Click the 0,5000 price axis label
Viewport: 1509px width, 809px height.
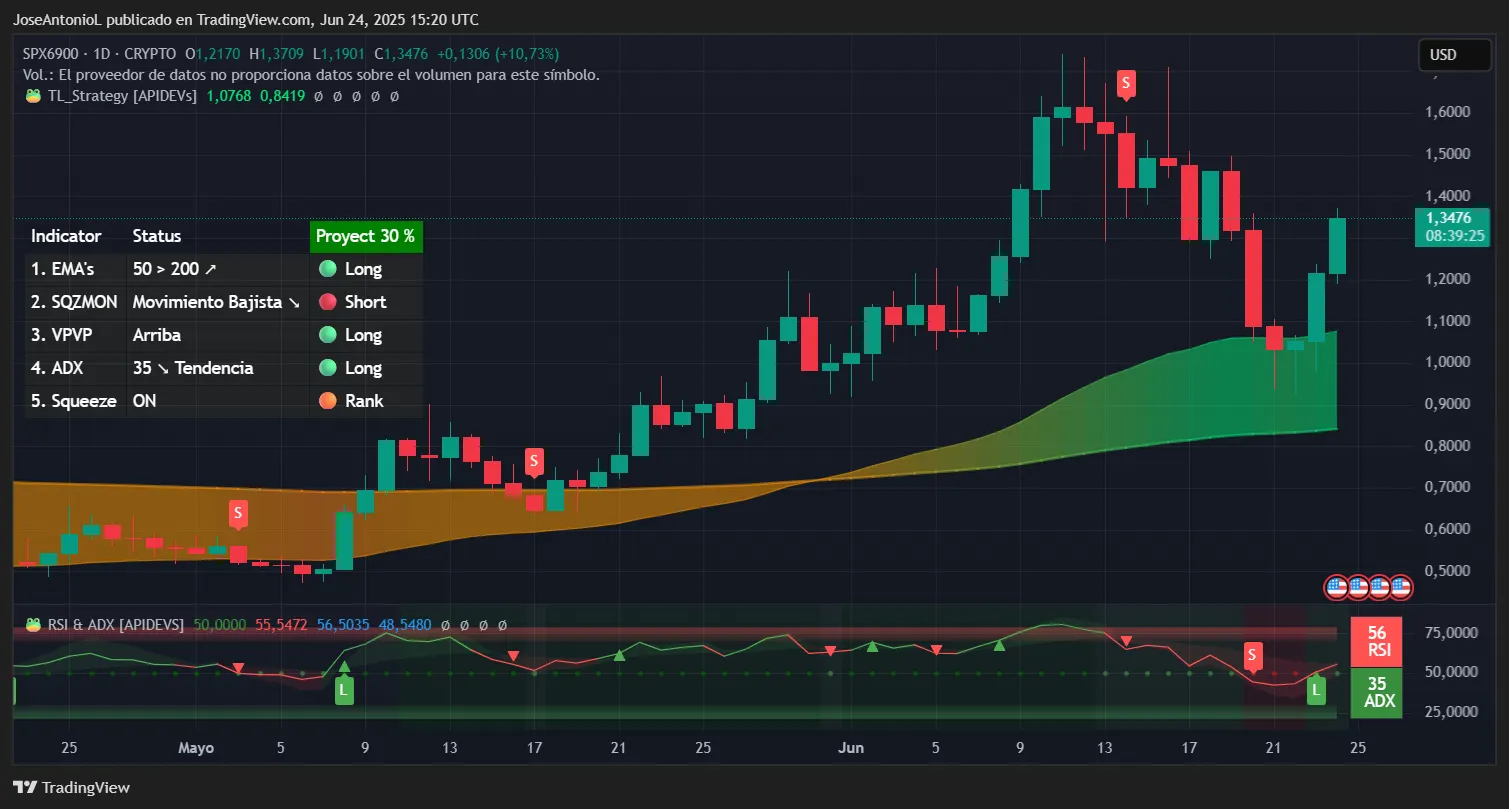click(1449, 570)
